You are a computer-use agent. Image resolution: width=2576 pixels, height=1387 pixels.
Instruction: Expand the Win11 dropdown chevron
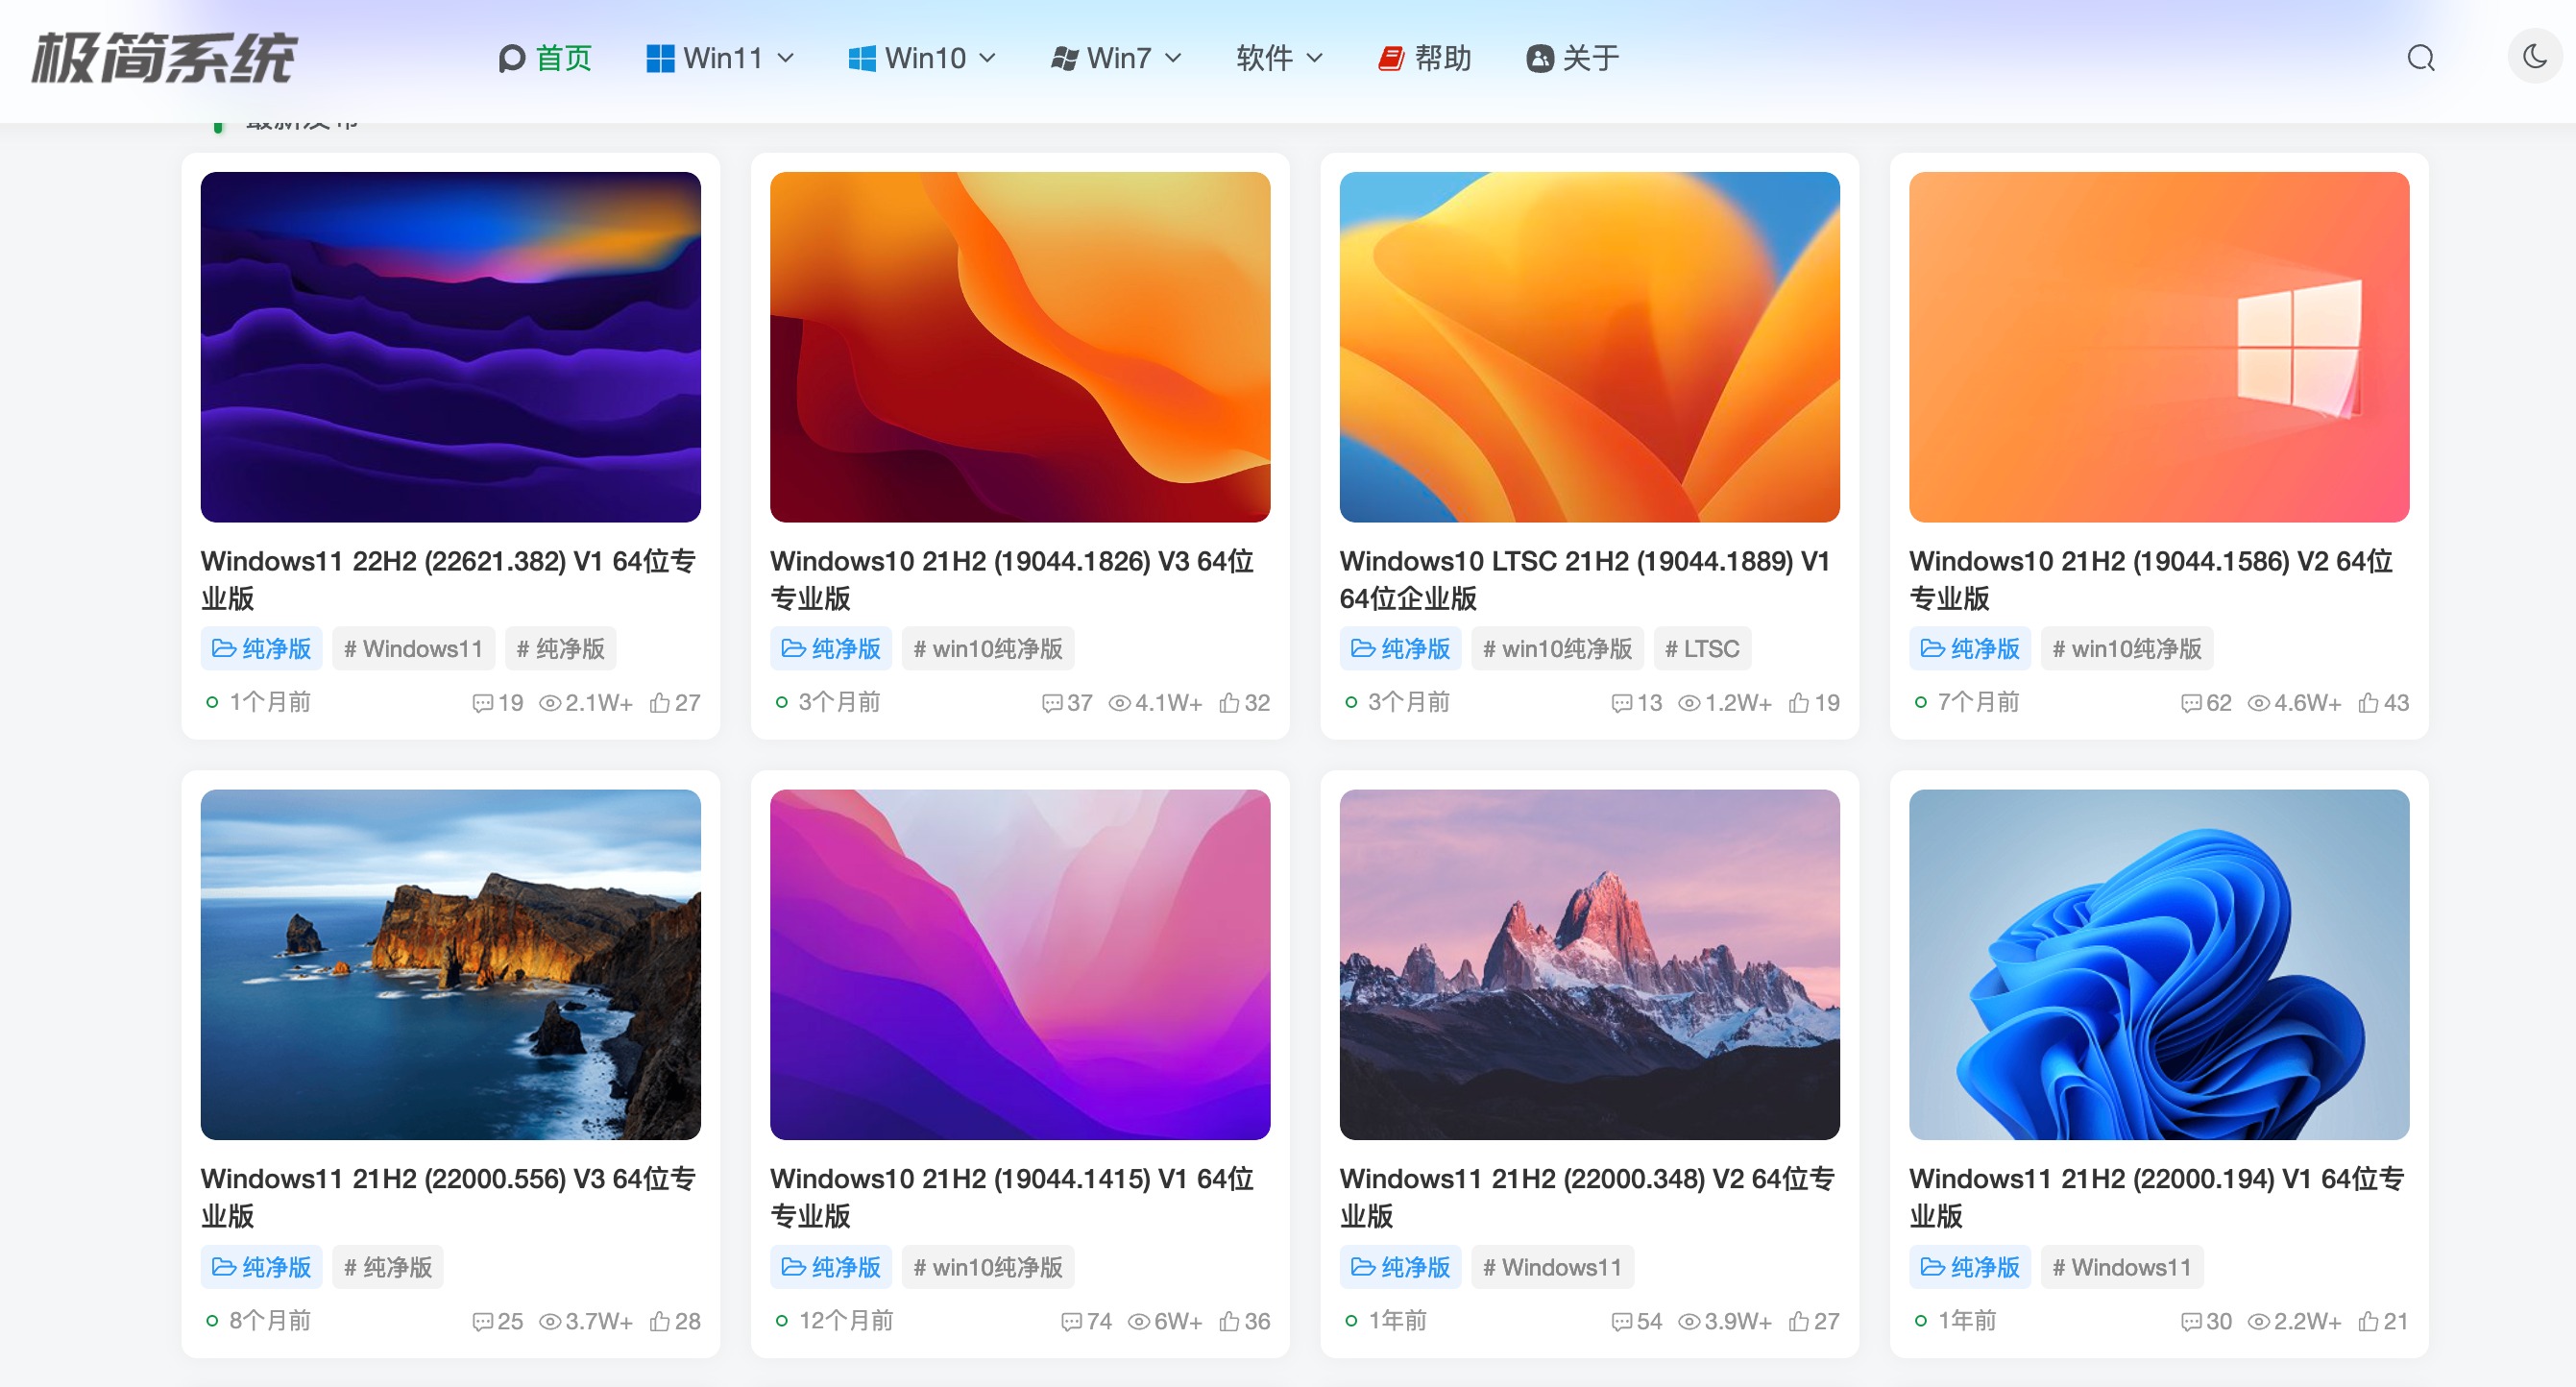(786, 58)
